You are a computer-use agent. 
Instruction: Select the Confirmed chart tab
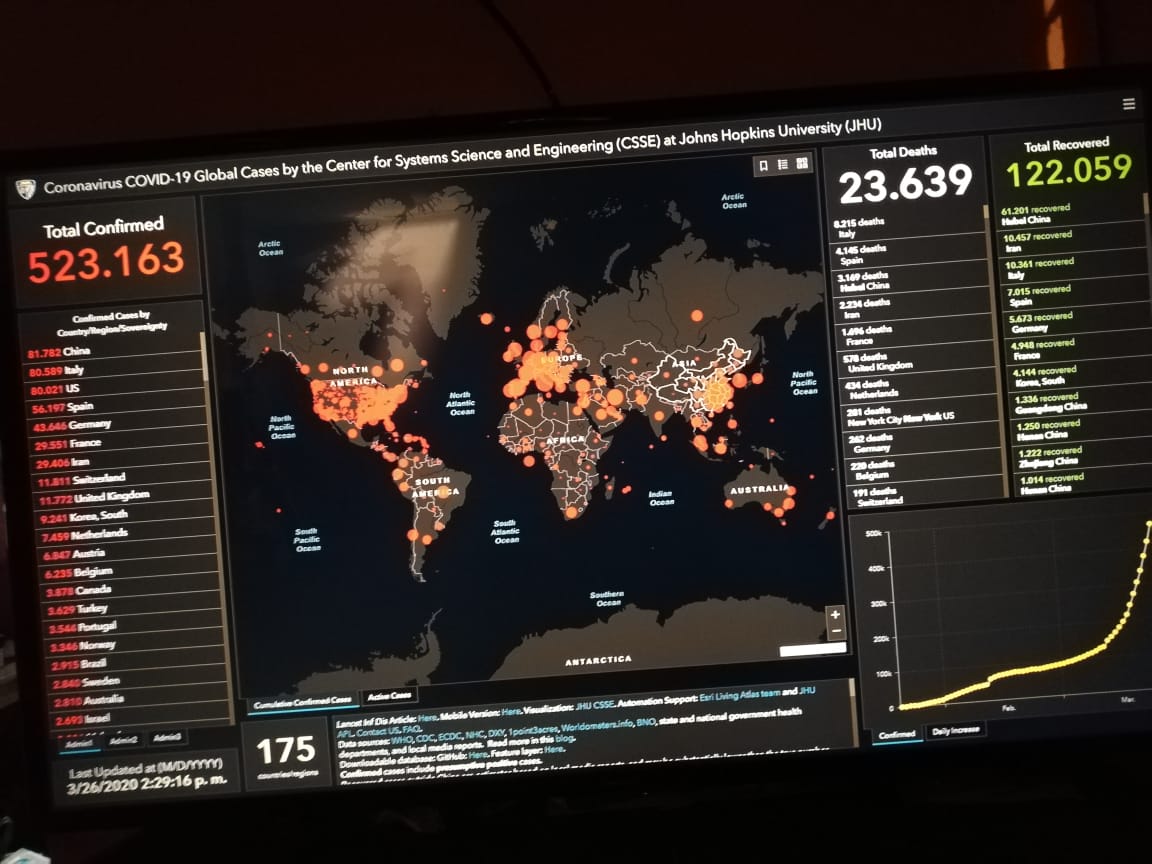pyautogui.click(x=896, y=734)
